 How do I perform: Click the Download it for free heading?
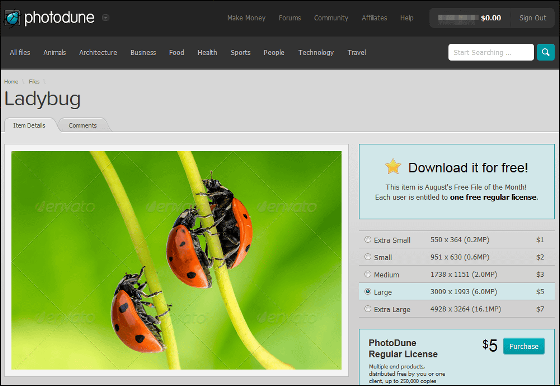coord(468,167)
